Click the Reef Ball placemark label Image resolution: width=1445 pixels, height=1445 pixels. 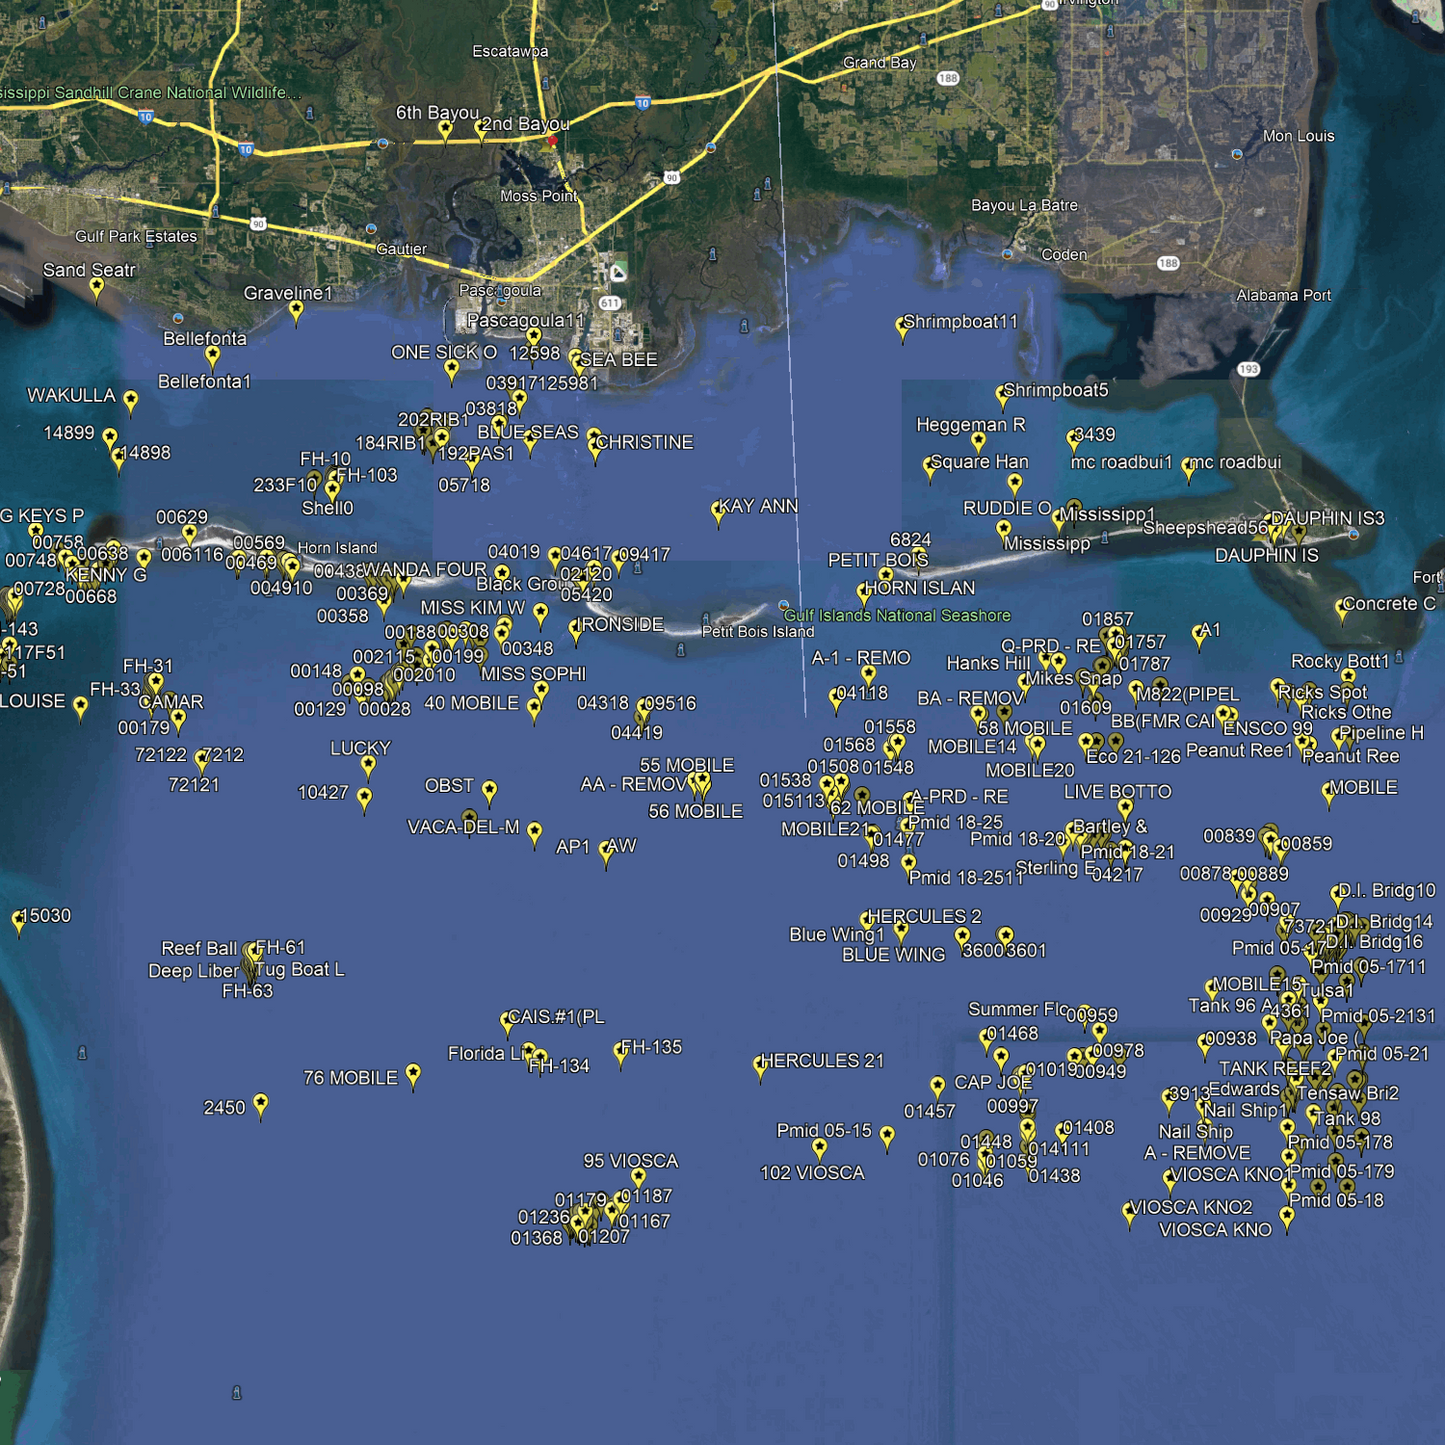click(x=200, y=948)
